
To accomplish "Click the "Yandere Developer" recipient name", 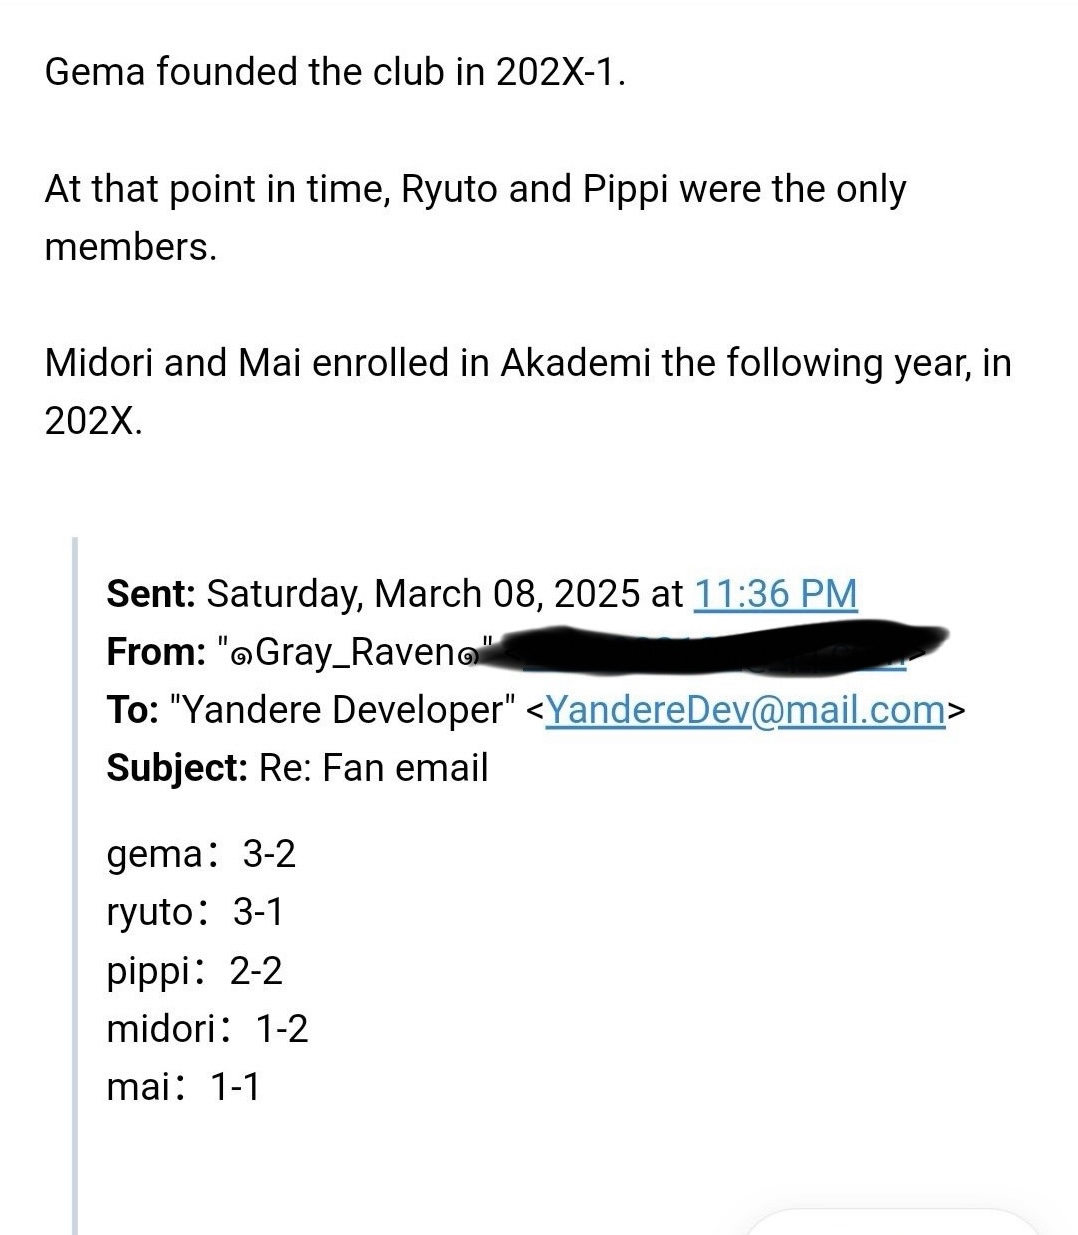I will (343, 710).
